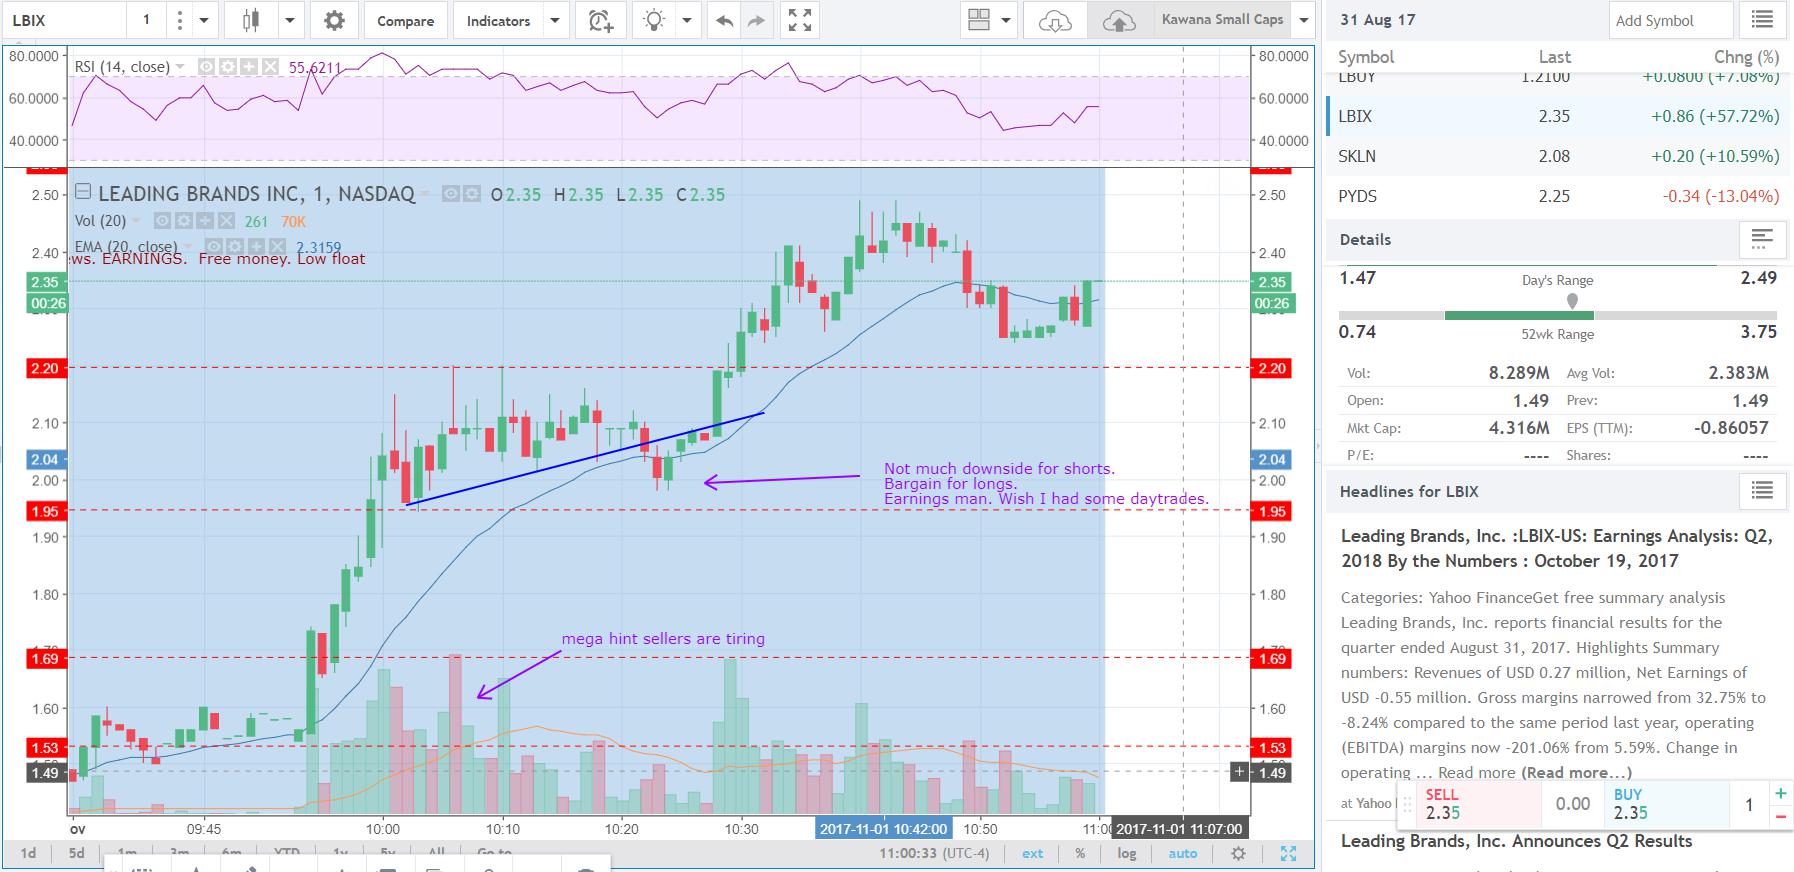The width and height of the screenshot is (1794, 872).
Task: Expand the RSI (14, close) legend arrow
Action: tap(180, 67)
